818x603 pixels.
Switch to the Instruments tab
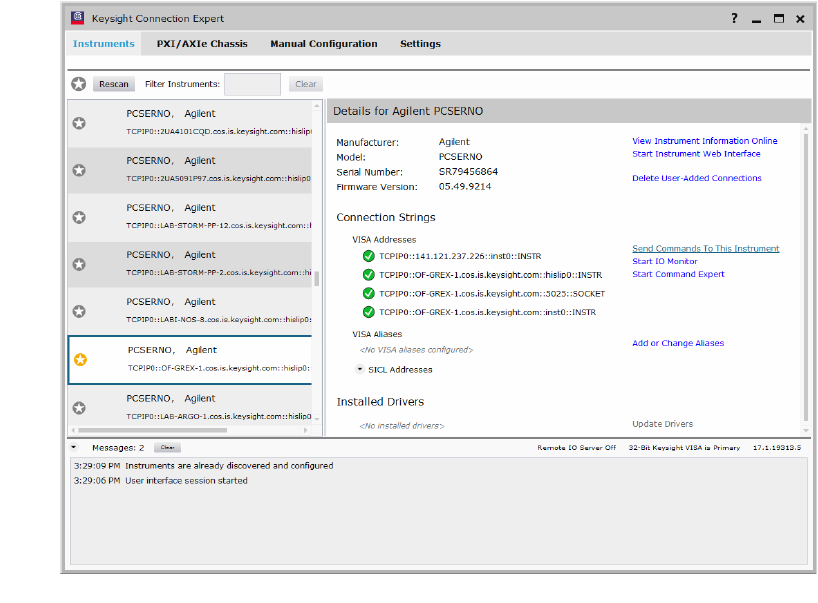point(103,44)
